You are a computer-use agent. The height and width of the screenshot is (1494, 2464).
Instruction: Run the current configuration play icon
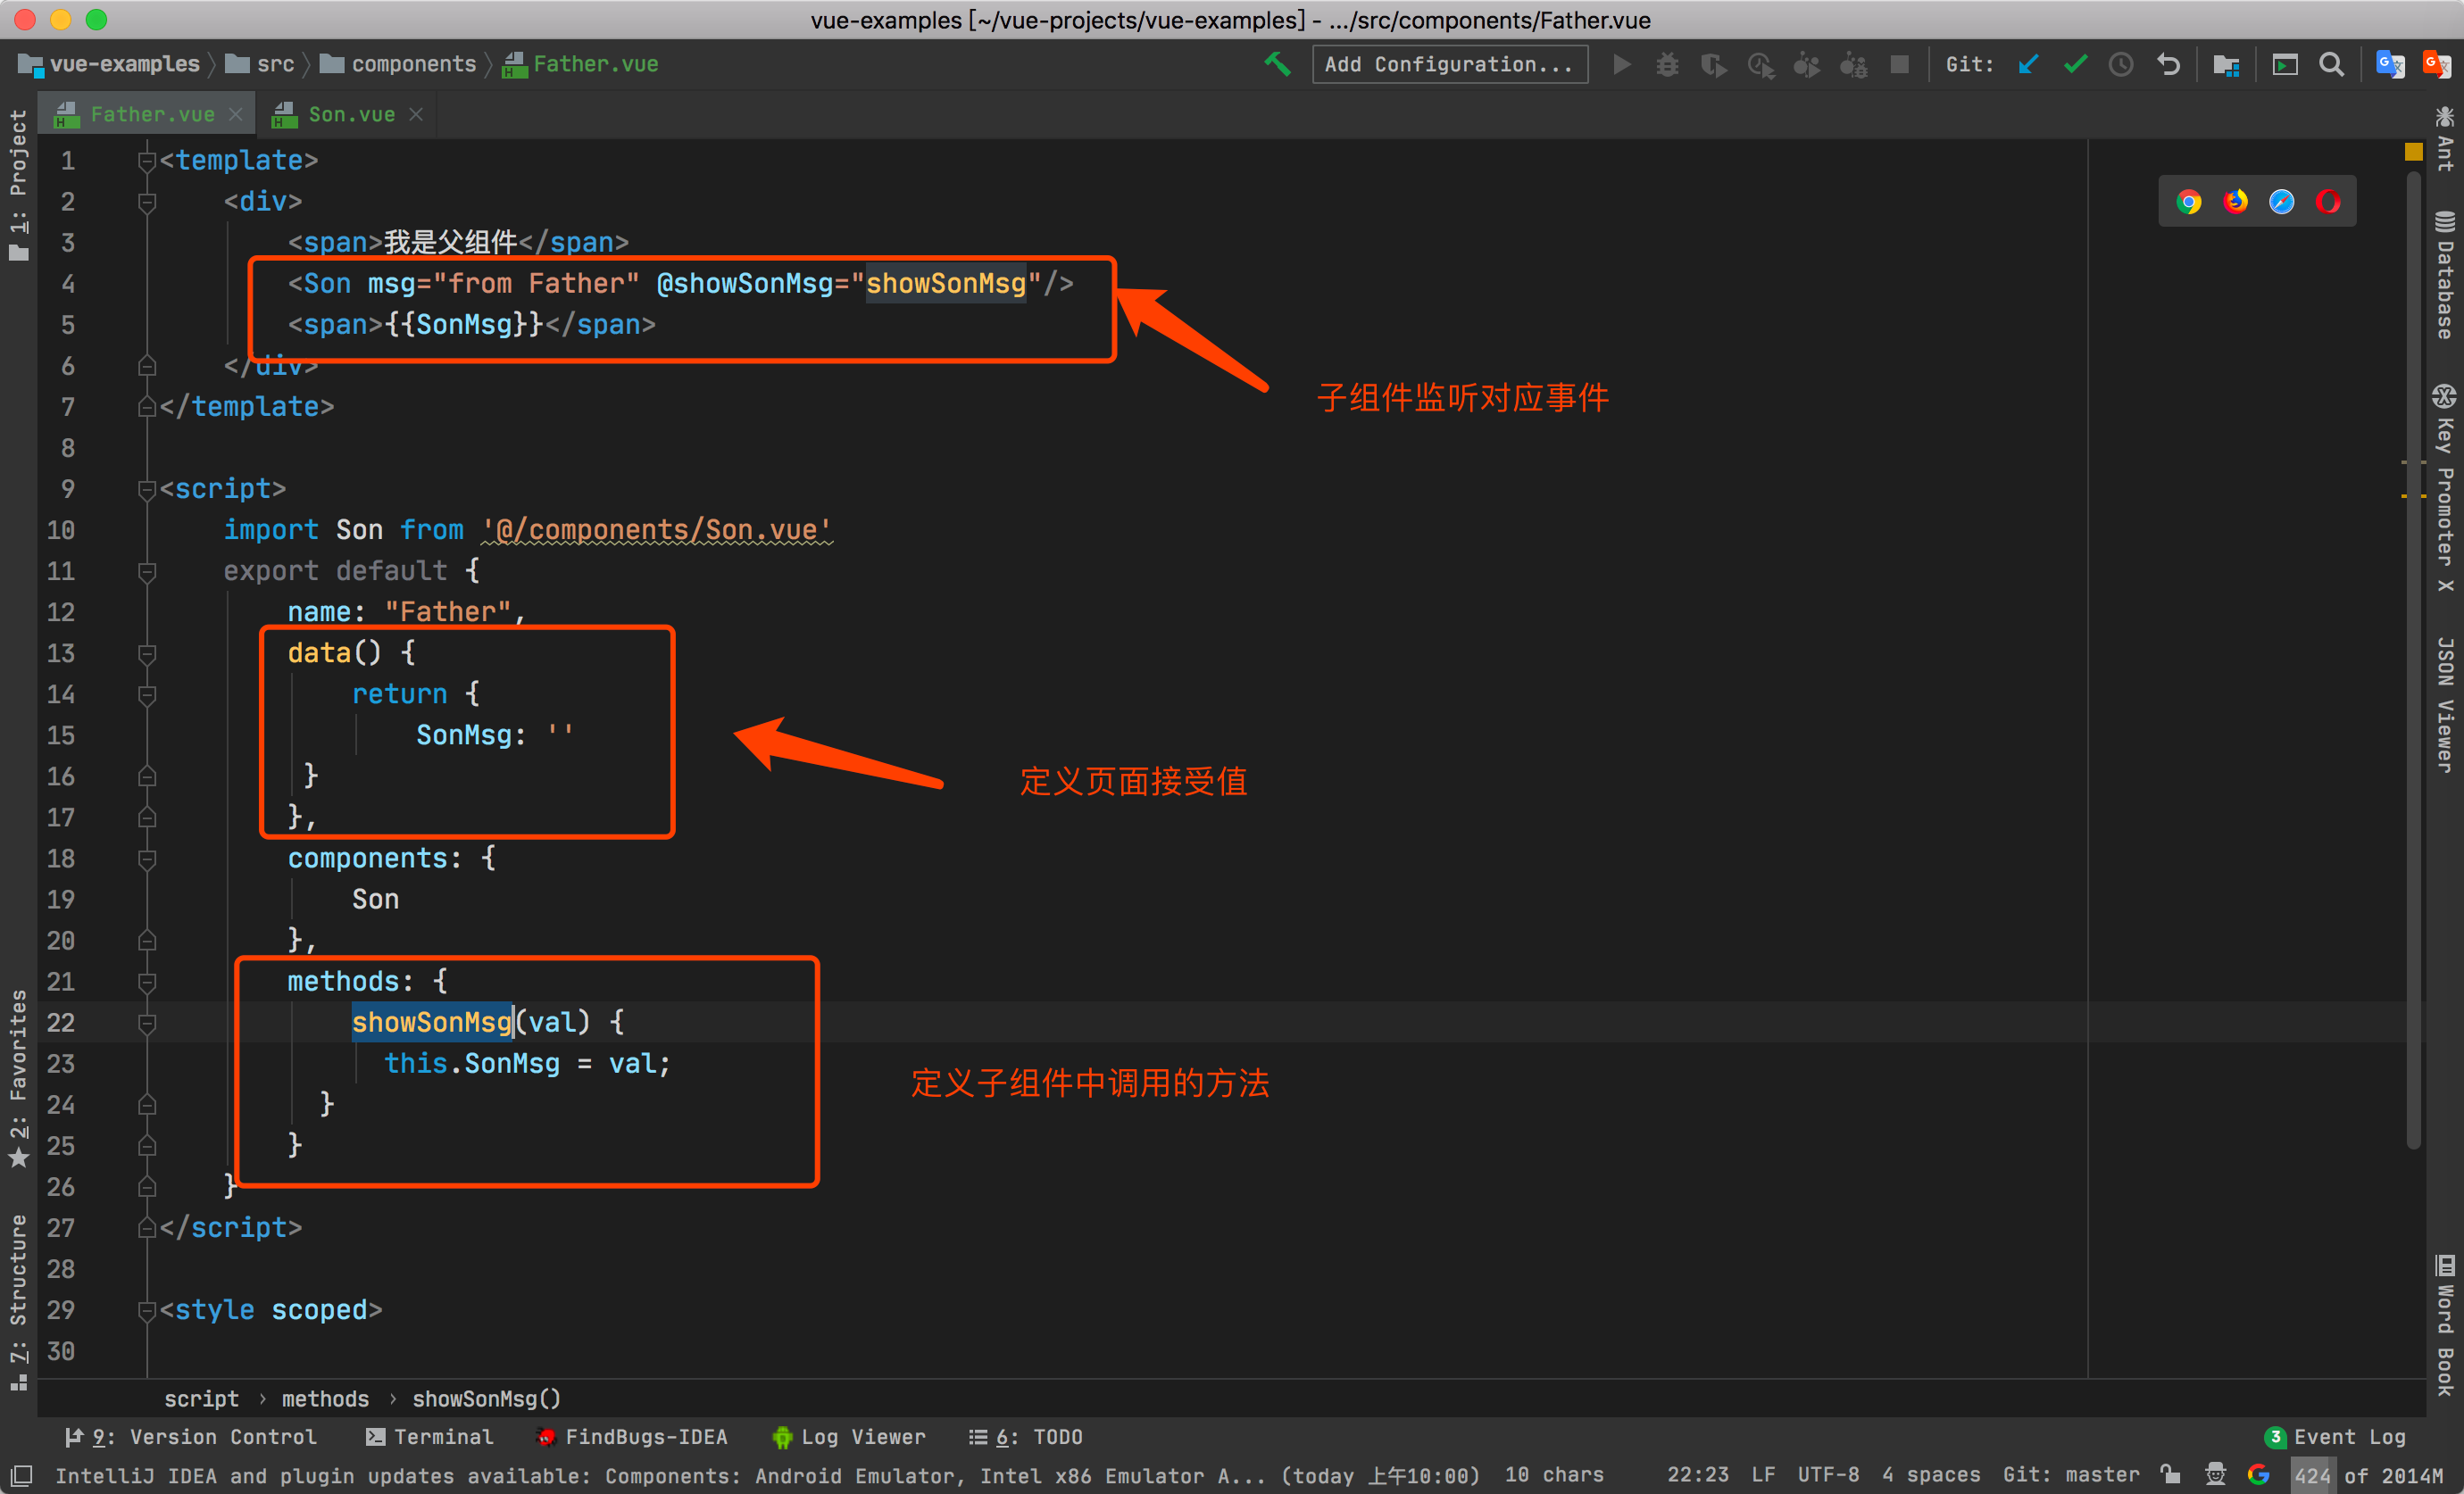click(1621, 64)
